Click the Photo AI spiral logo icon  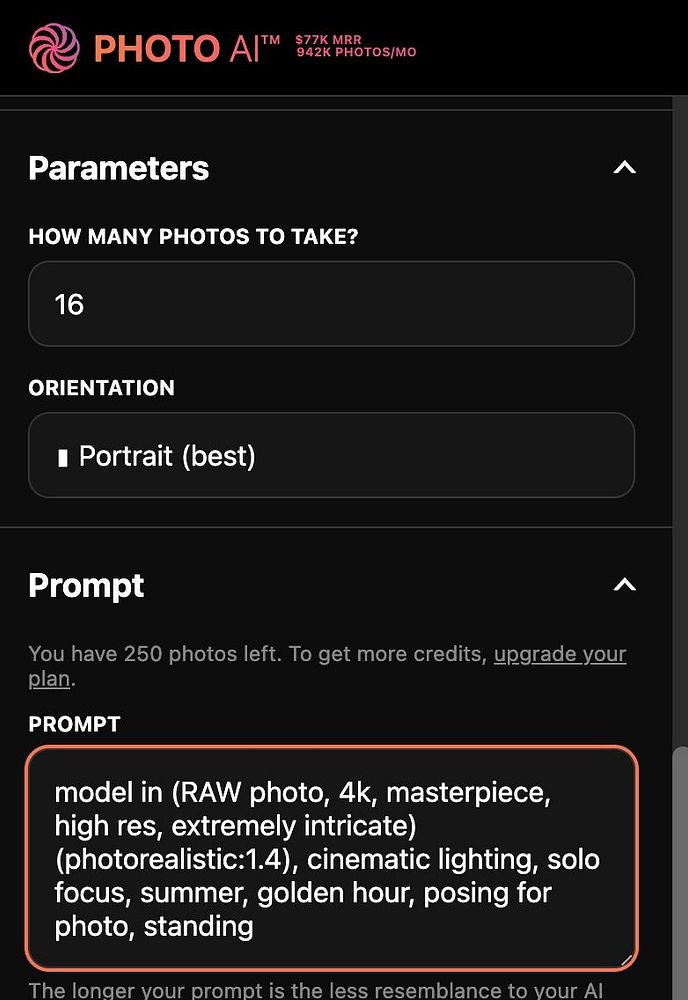(x=55, y=47)
